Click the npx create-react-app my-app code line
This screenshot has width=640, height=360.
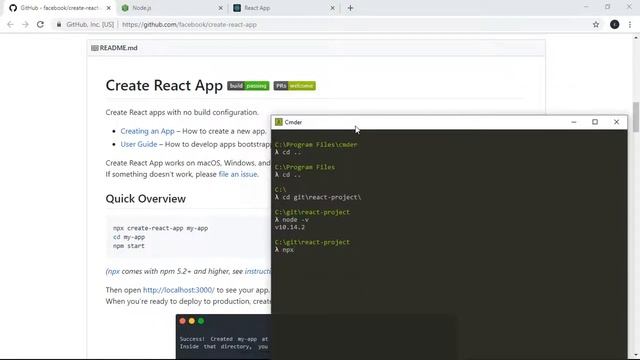[160, 228]
